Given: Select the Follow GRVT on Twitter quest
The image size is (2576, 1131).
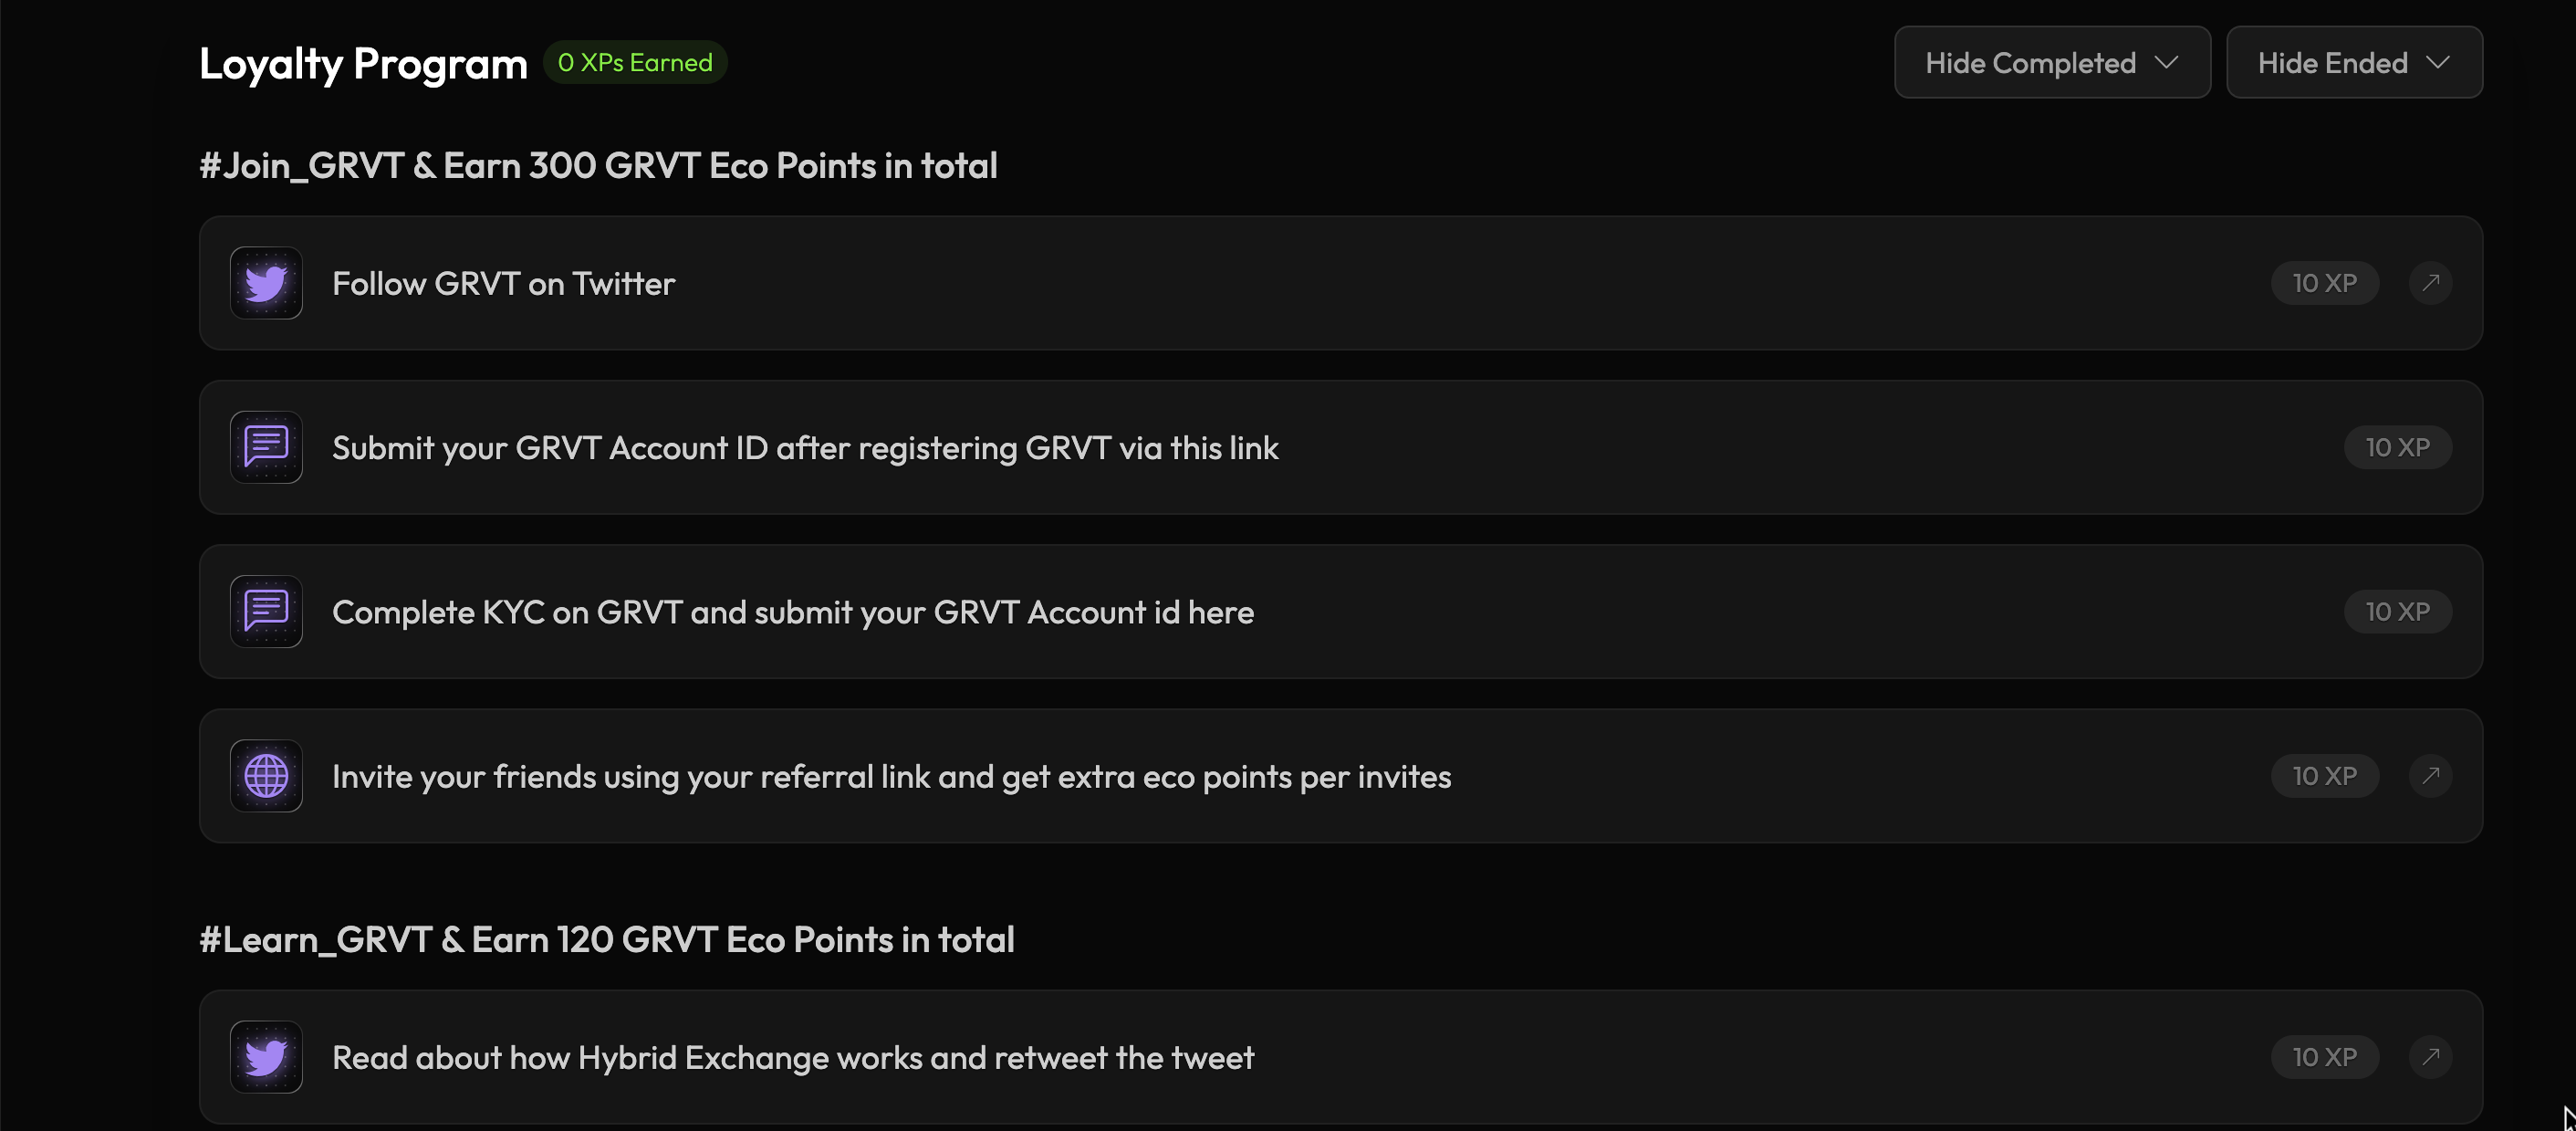Looking at the screenshot, I should pos(503,284).
